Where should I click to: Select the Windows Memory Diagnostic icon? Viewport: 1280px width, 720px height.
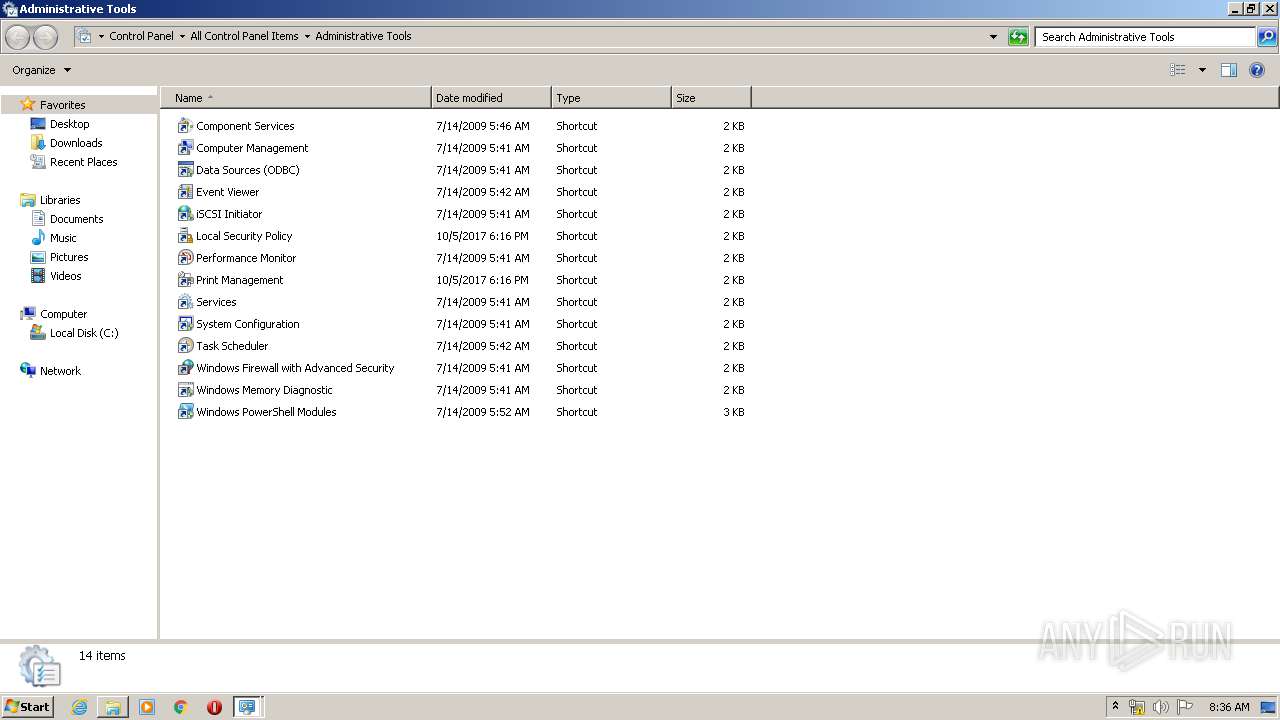tap(185, 390)
